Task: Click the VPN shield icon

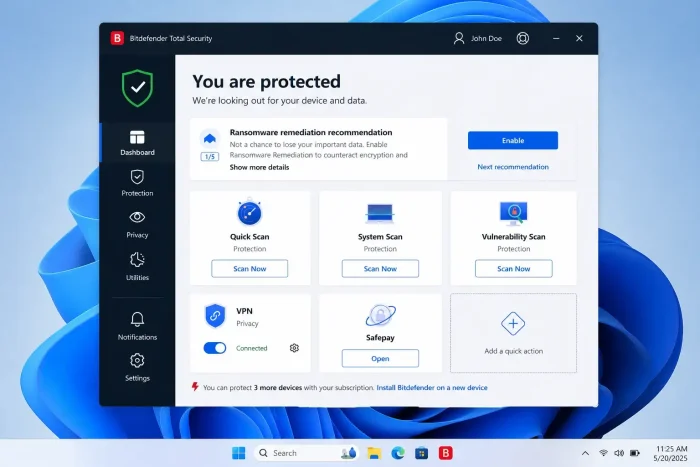Action: [215, 316]
